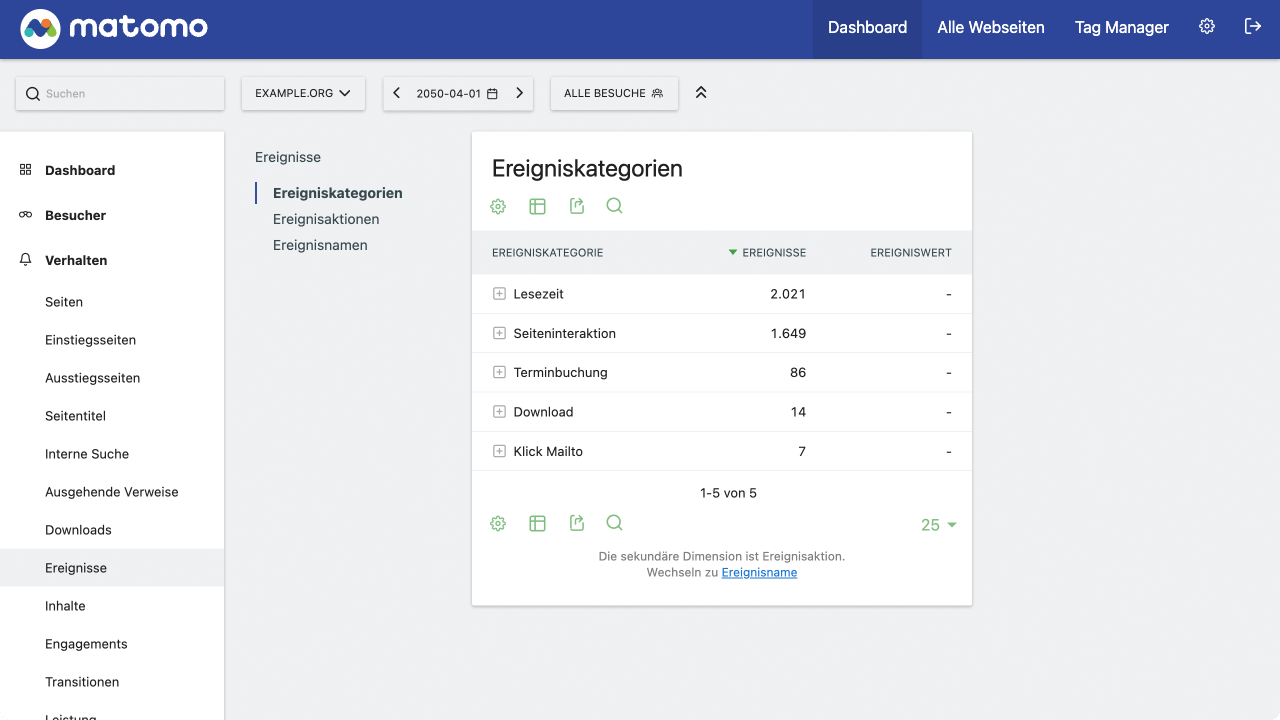Open Einstiegsseiten in the sidebar
Viewport: 1280px width, 720px height.
[90, 340]
